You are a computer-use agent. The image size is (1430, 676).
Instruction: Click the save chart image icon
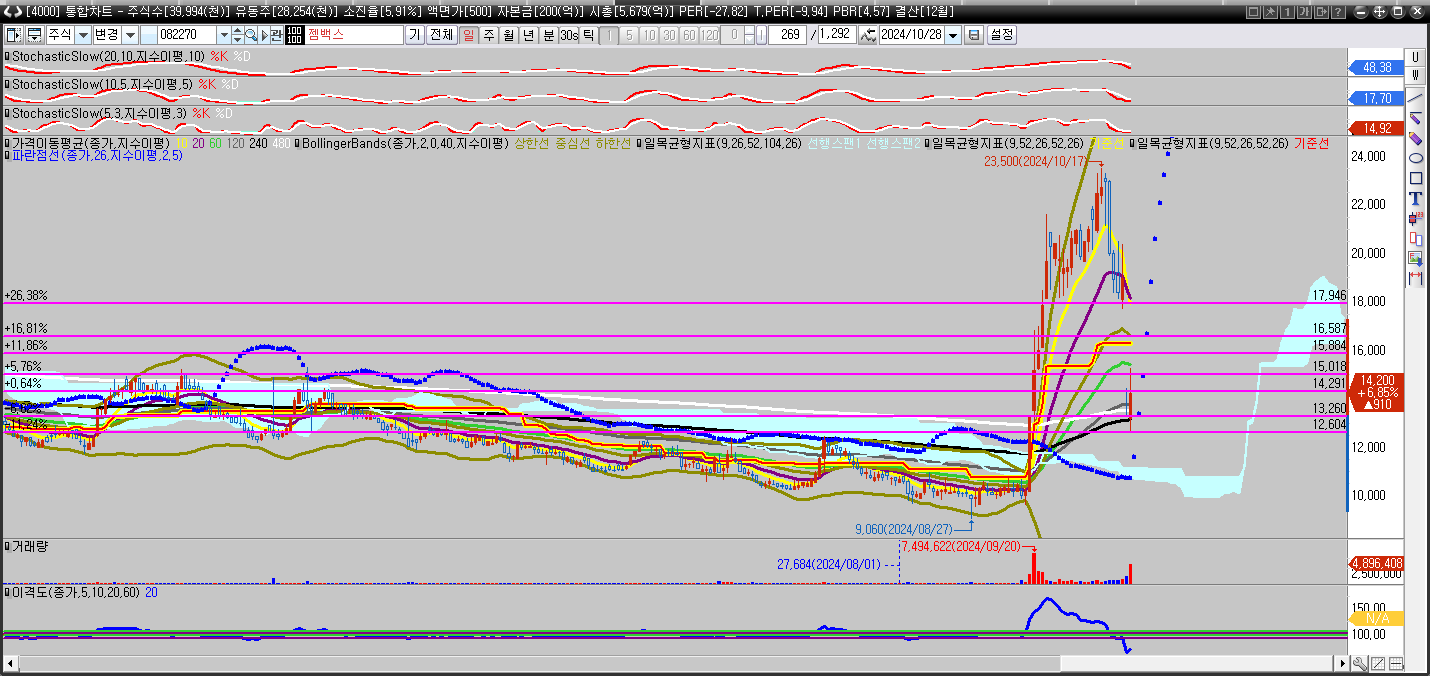click(x=1415, y=258)
